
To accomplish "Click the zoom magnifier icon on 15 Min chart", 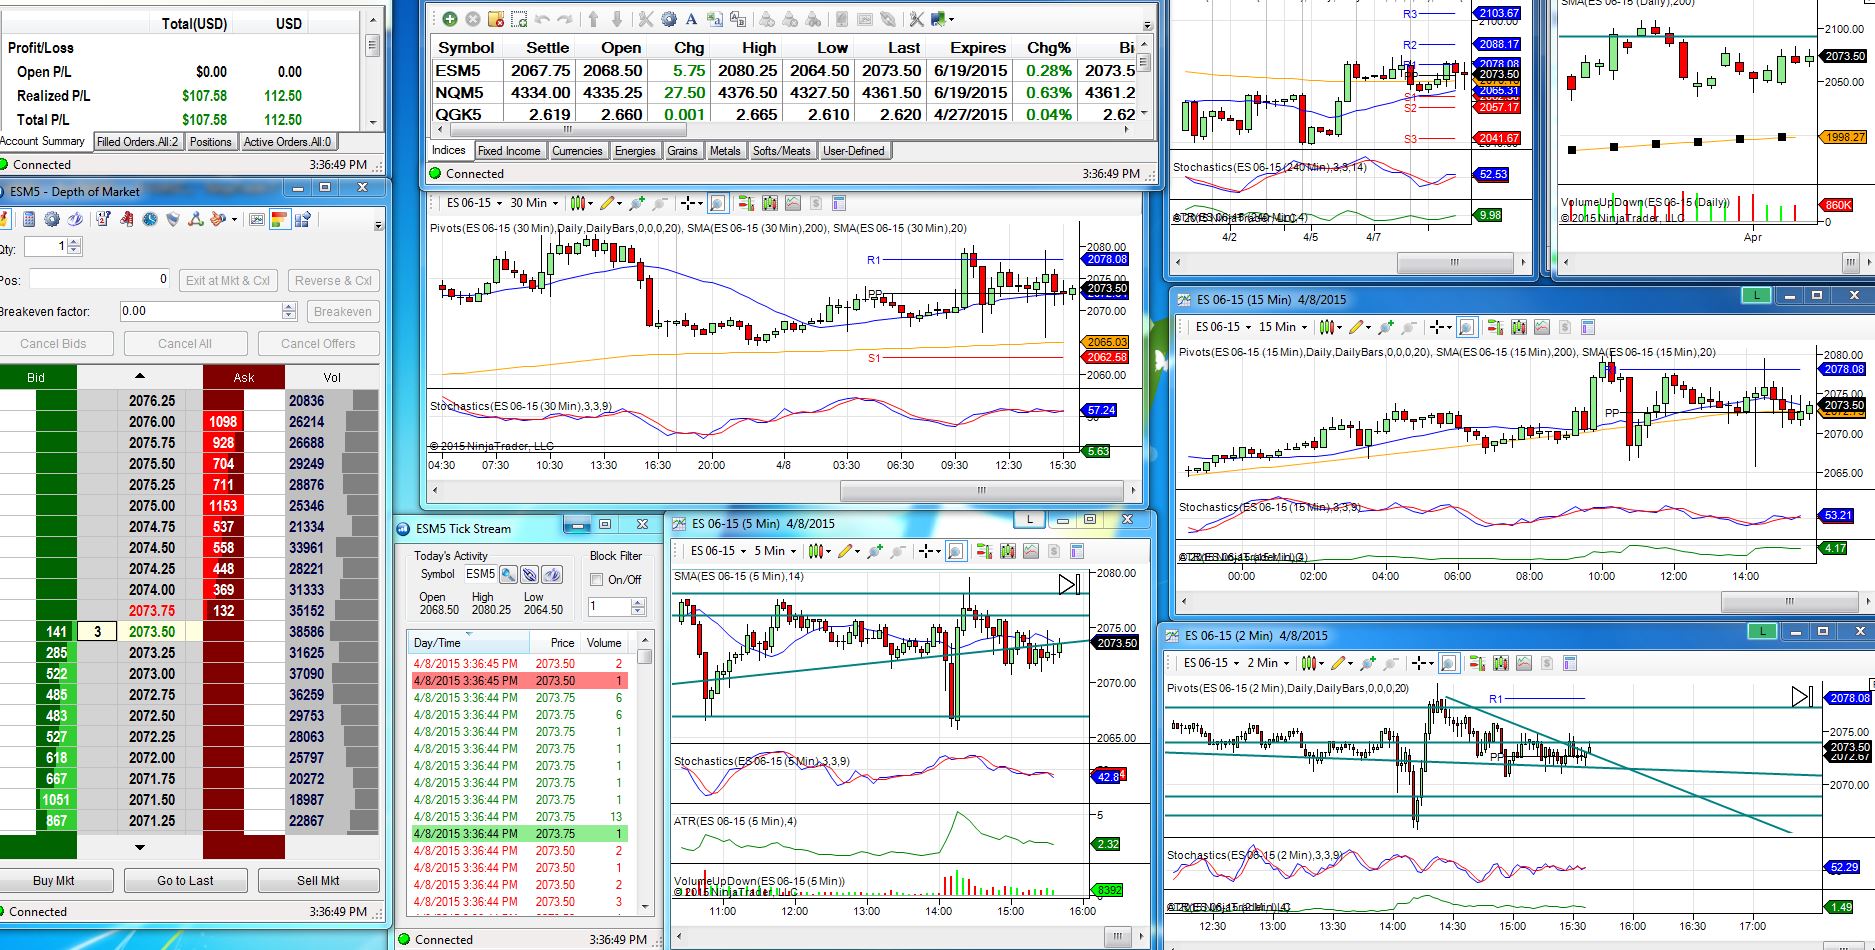I will 1466,327.
